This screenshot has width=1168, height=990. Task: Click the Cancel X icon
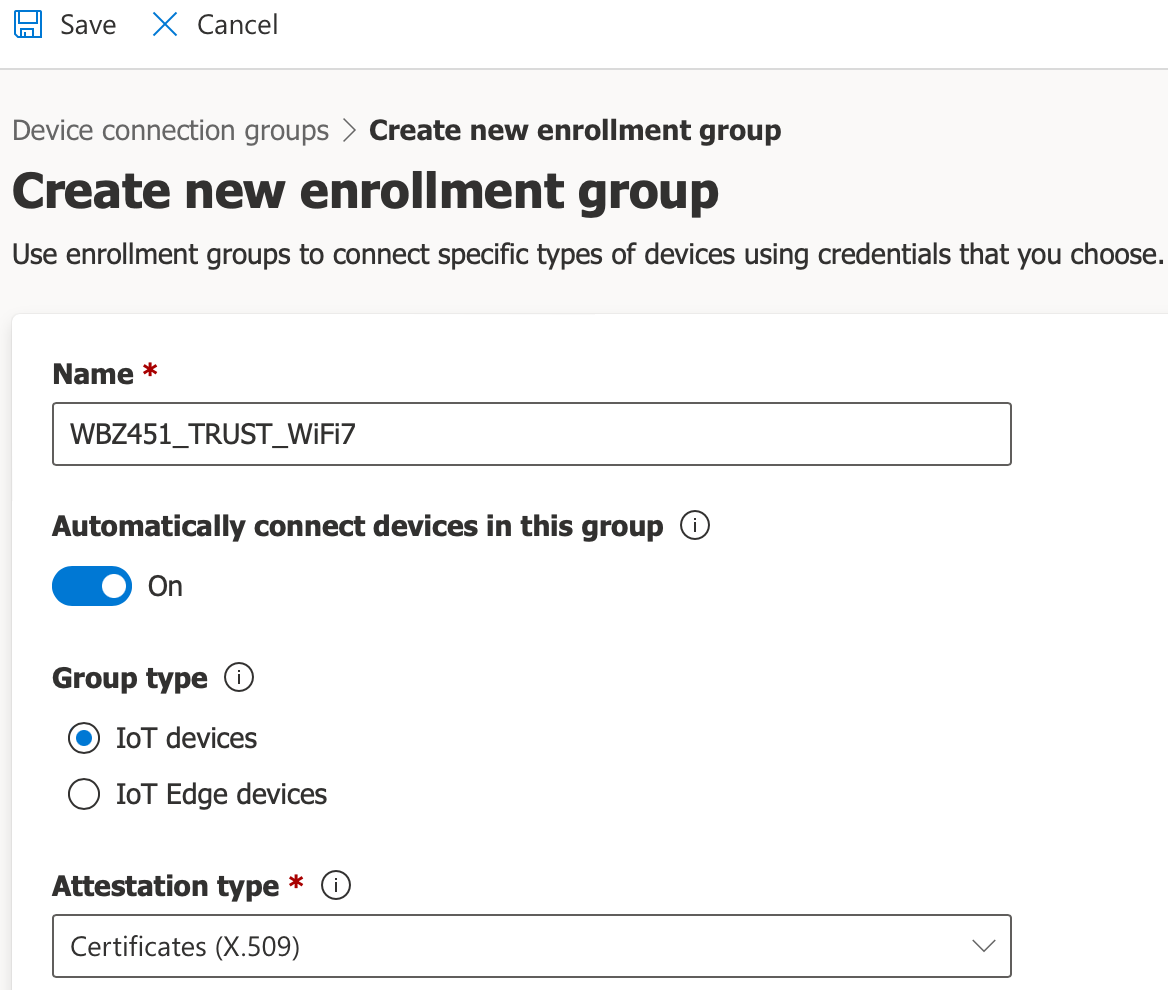[x=165, y=24]
